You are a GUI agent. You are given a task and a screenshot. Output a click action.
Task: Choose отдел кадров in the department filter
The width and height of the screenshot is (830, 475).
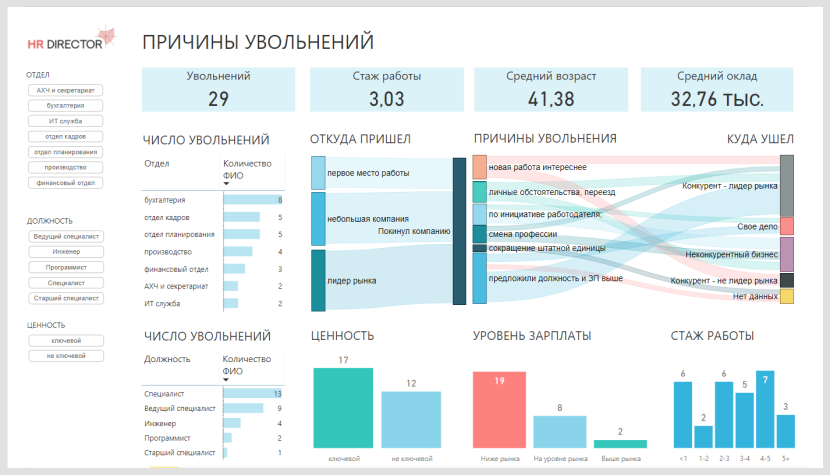pos(66,136)
